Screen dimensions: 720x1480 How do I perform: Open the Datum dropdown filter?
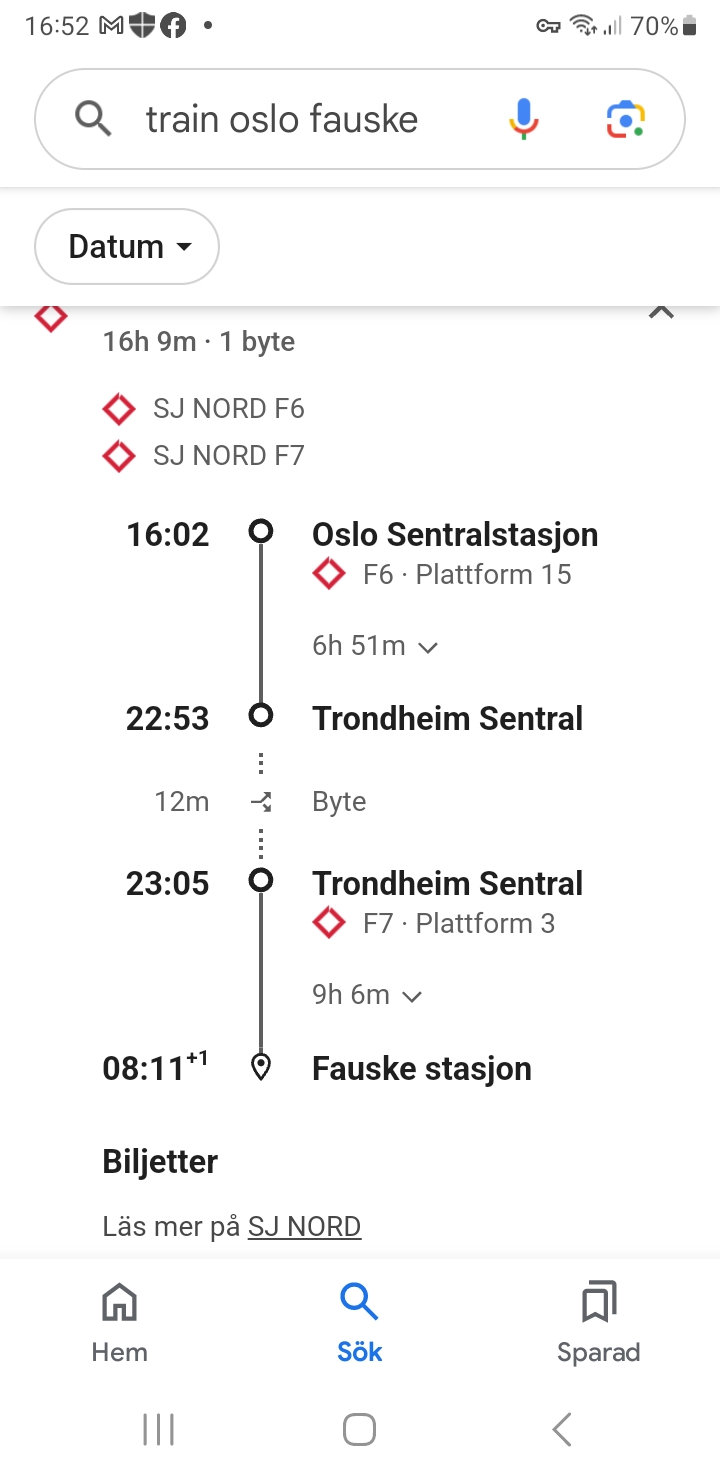click(127, 247)
